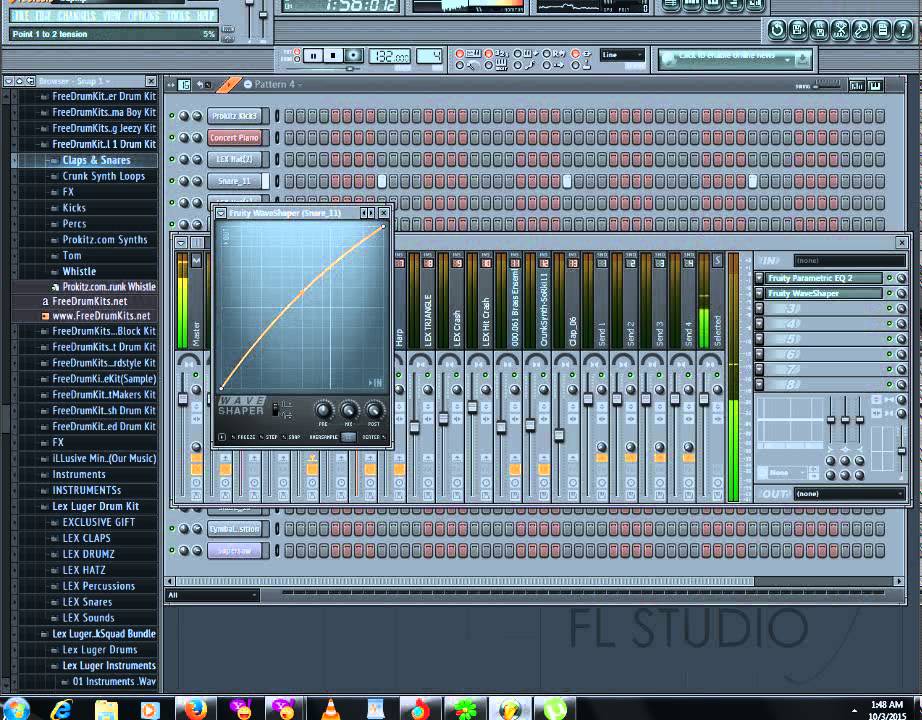Expand Lex Luger Drum Kit folder

(x=95, y=506)
